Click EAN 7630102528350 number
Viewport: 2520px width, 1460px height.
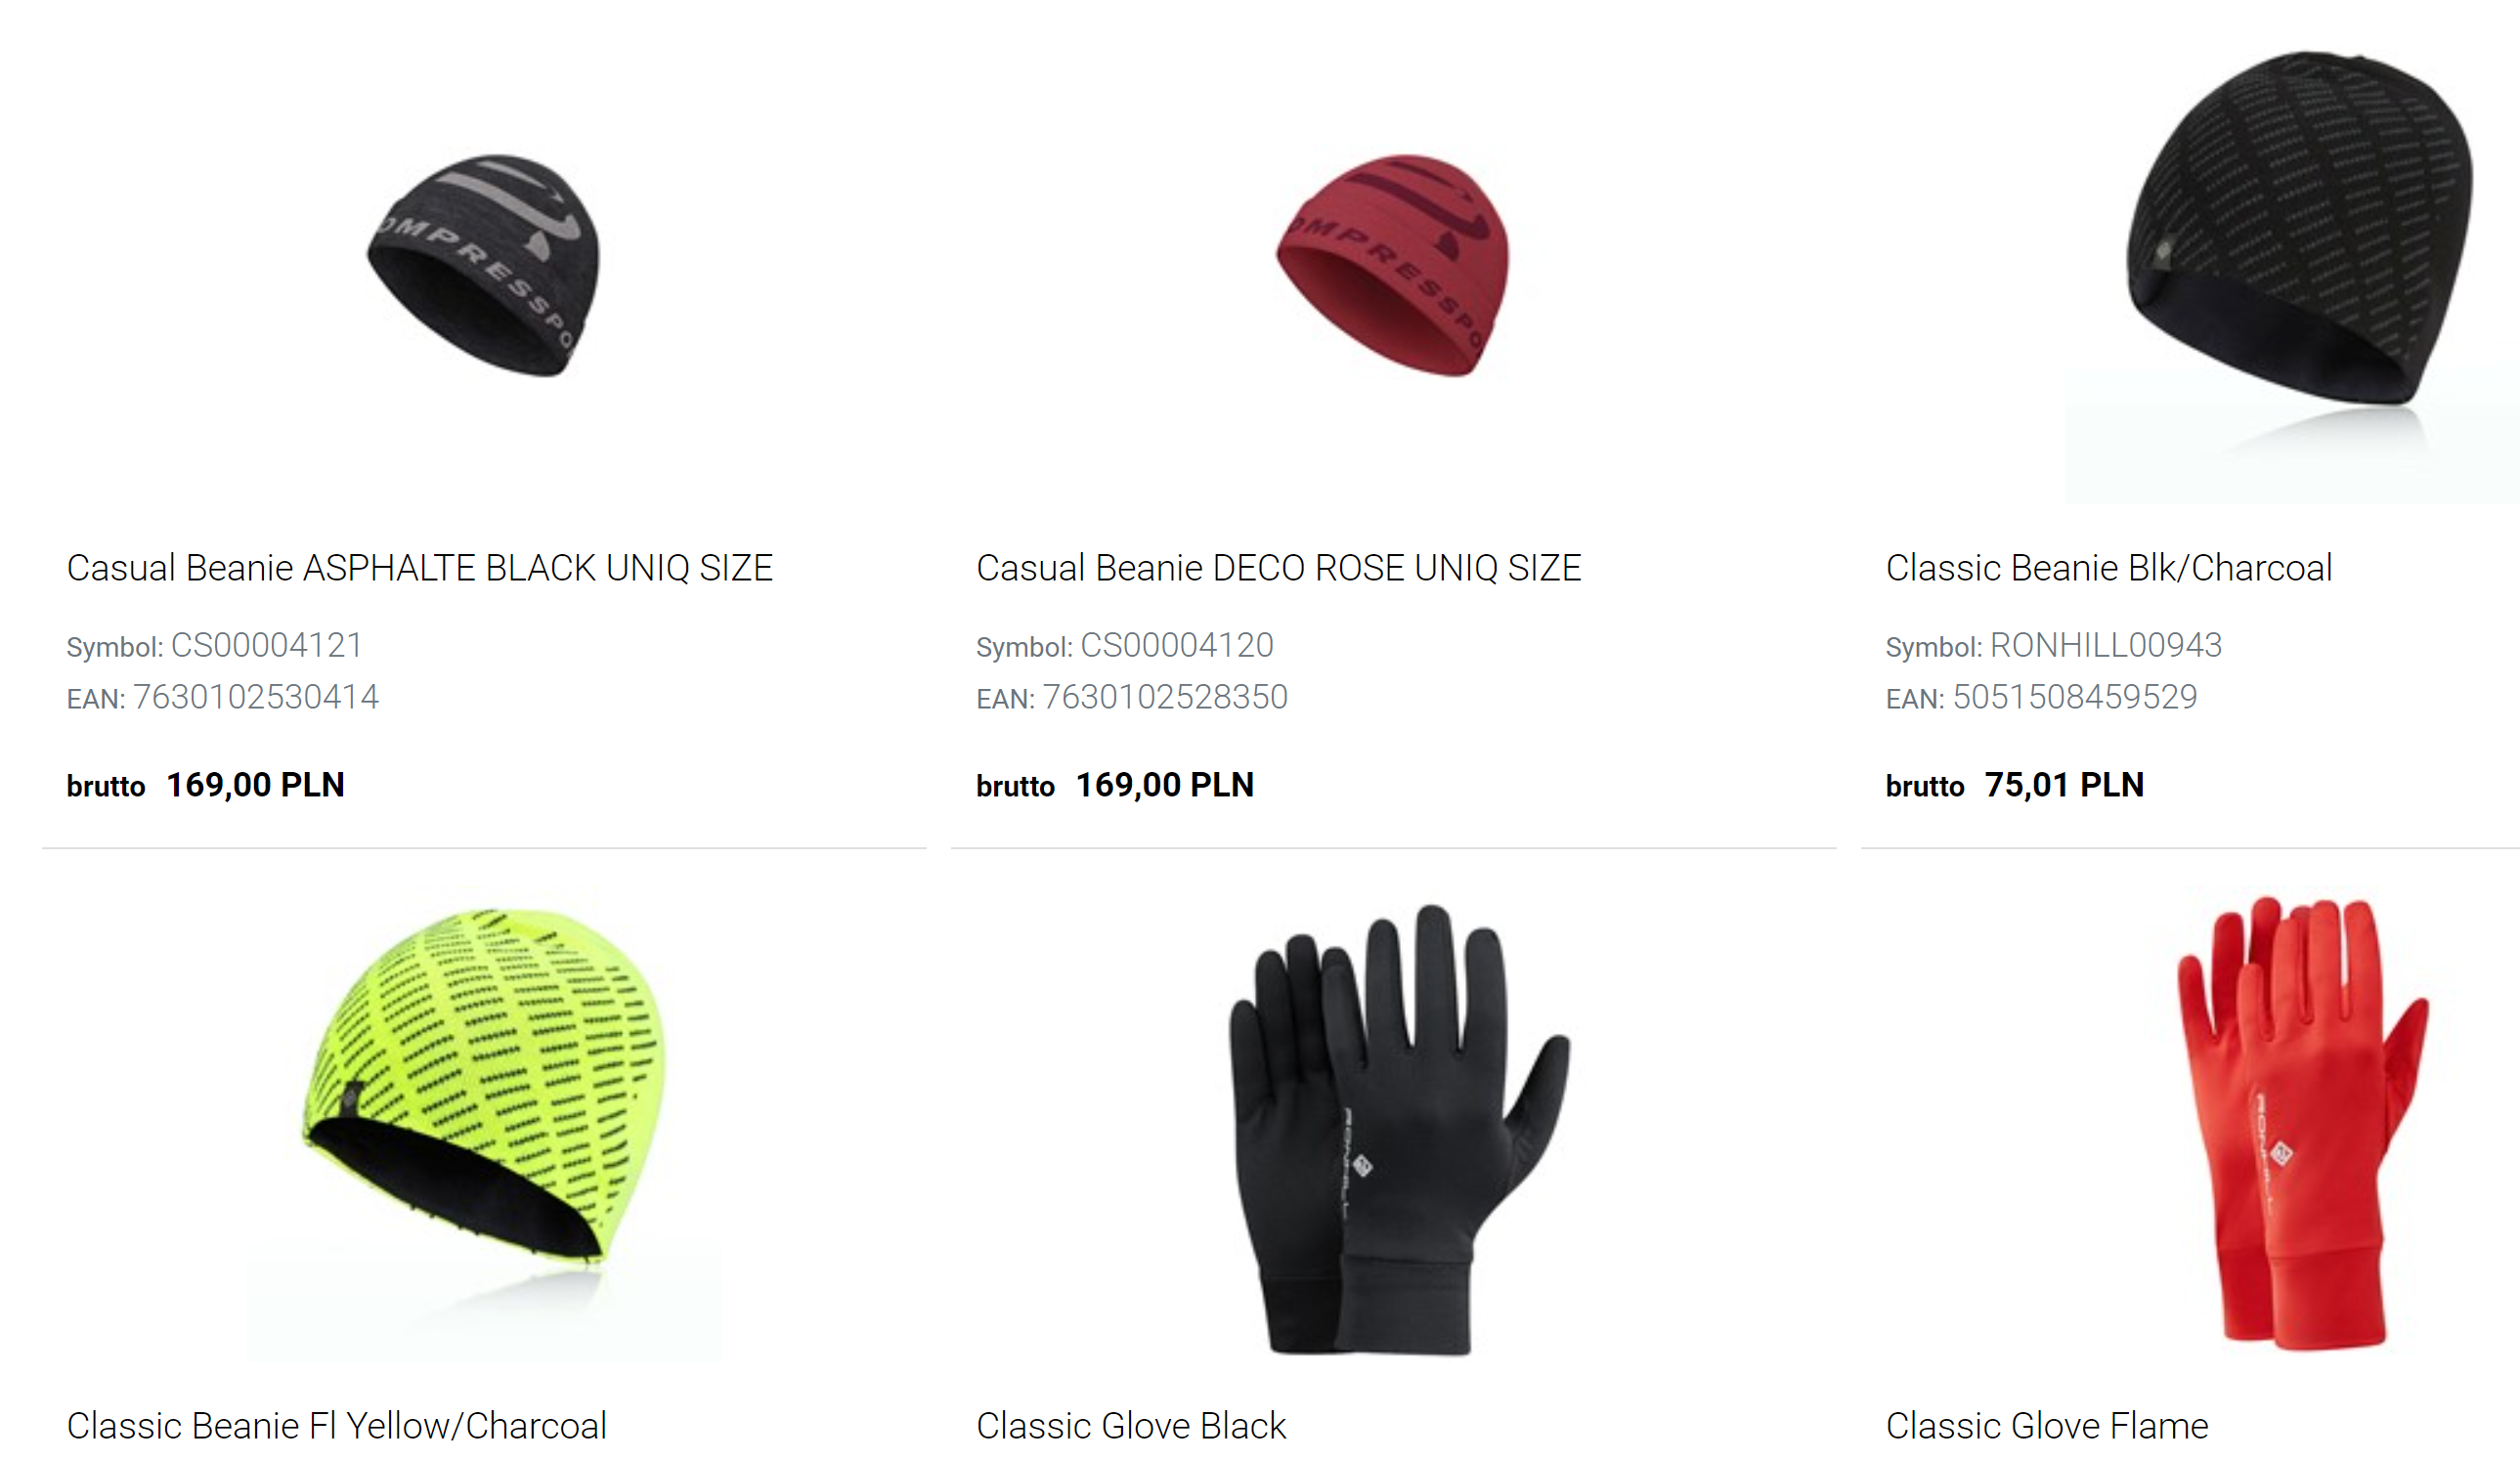[1165, 697]
